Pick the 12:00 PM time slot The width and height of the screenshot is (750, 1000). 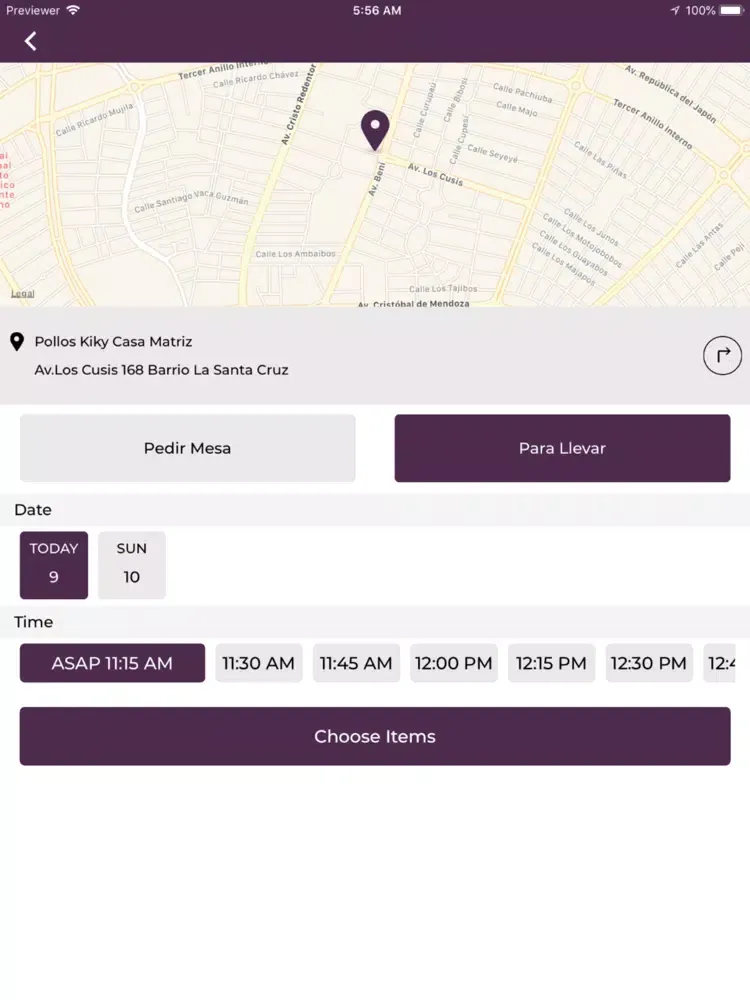tap(453, 663)
